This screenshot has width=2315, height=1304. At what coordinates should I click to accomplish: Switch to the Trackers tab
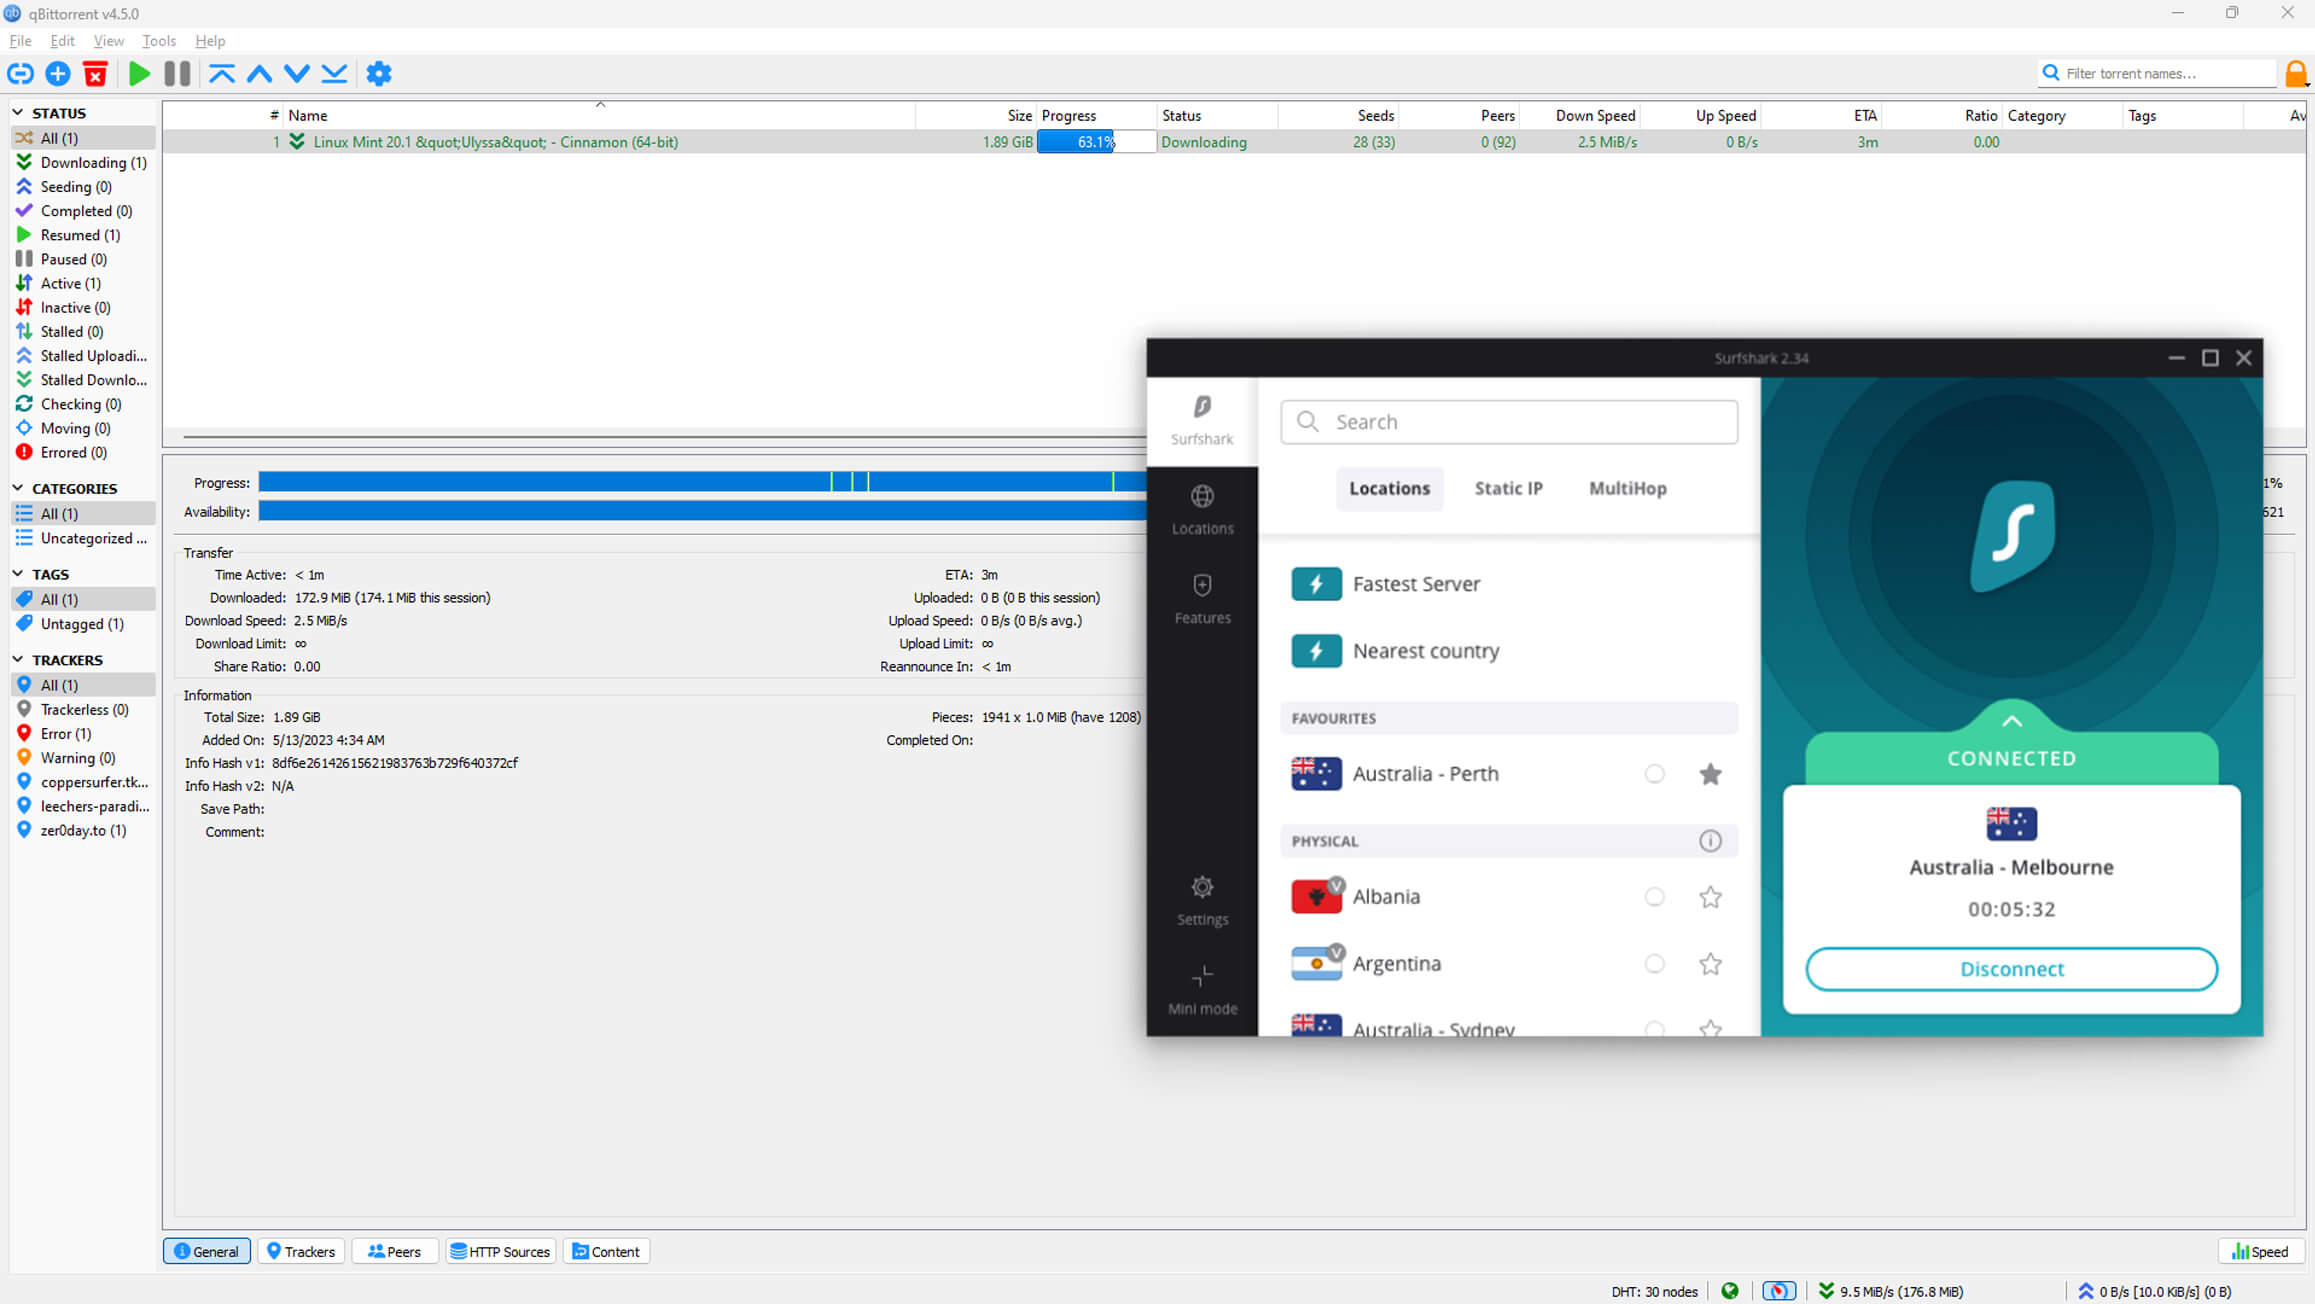[301, 1251]
